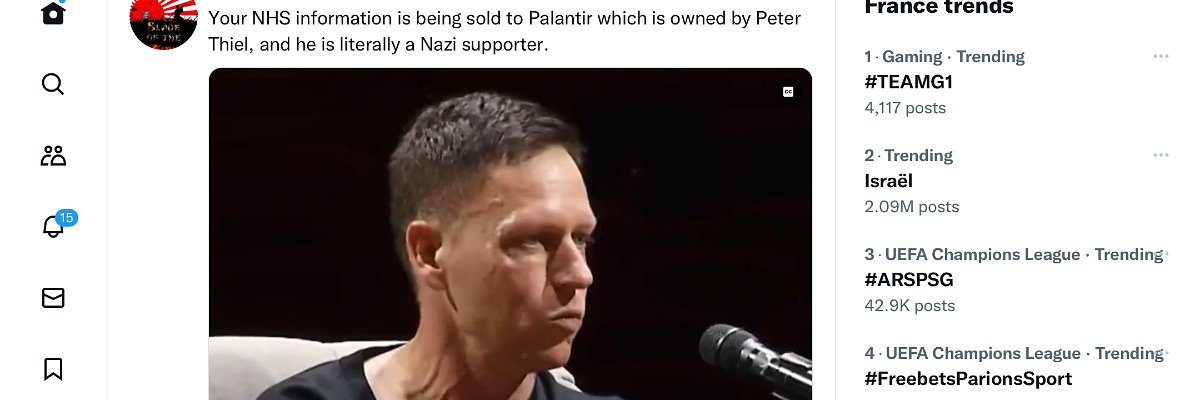Viewport: 1200px width, 400px height.
Task: Expand more options for Israël trend
Action: (x=1161, y=156)
